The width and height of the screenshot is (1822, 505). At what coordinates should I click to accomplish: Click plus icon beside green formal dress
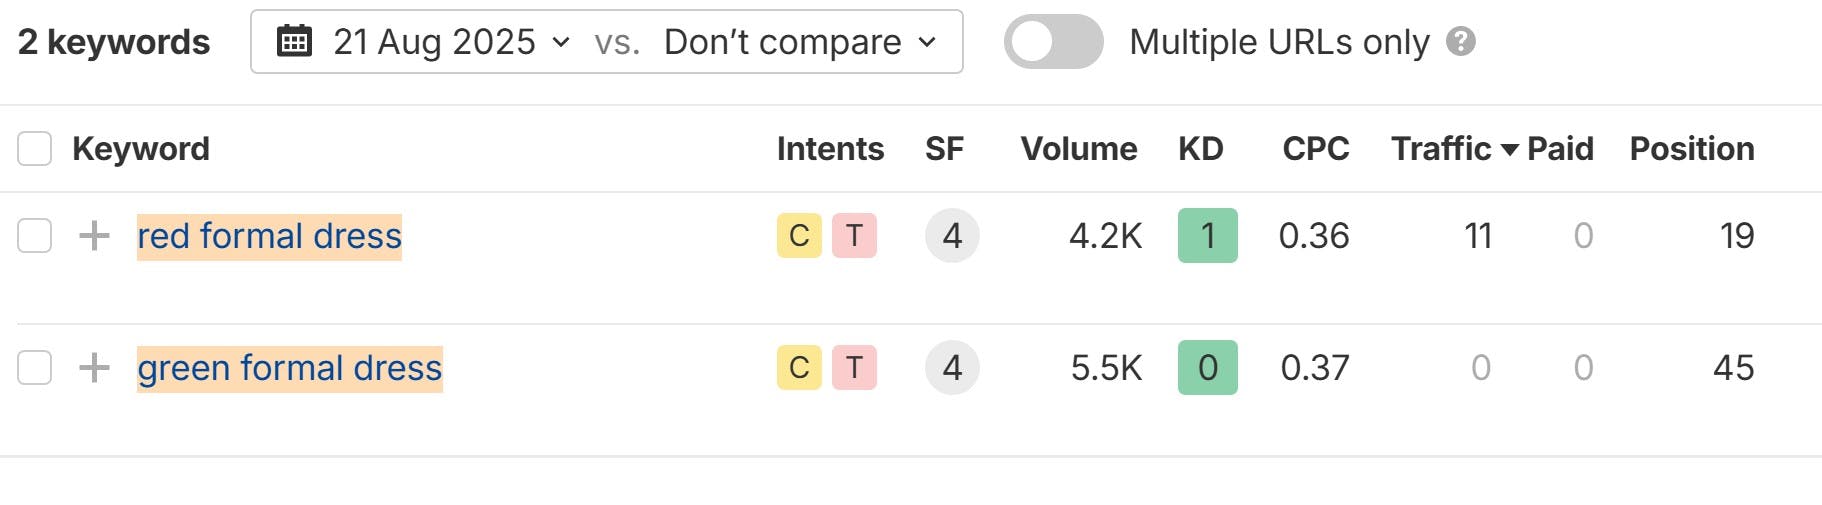[x=94, y=368]
